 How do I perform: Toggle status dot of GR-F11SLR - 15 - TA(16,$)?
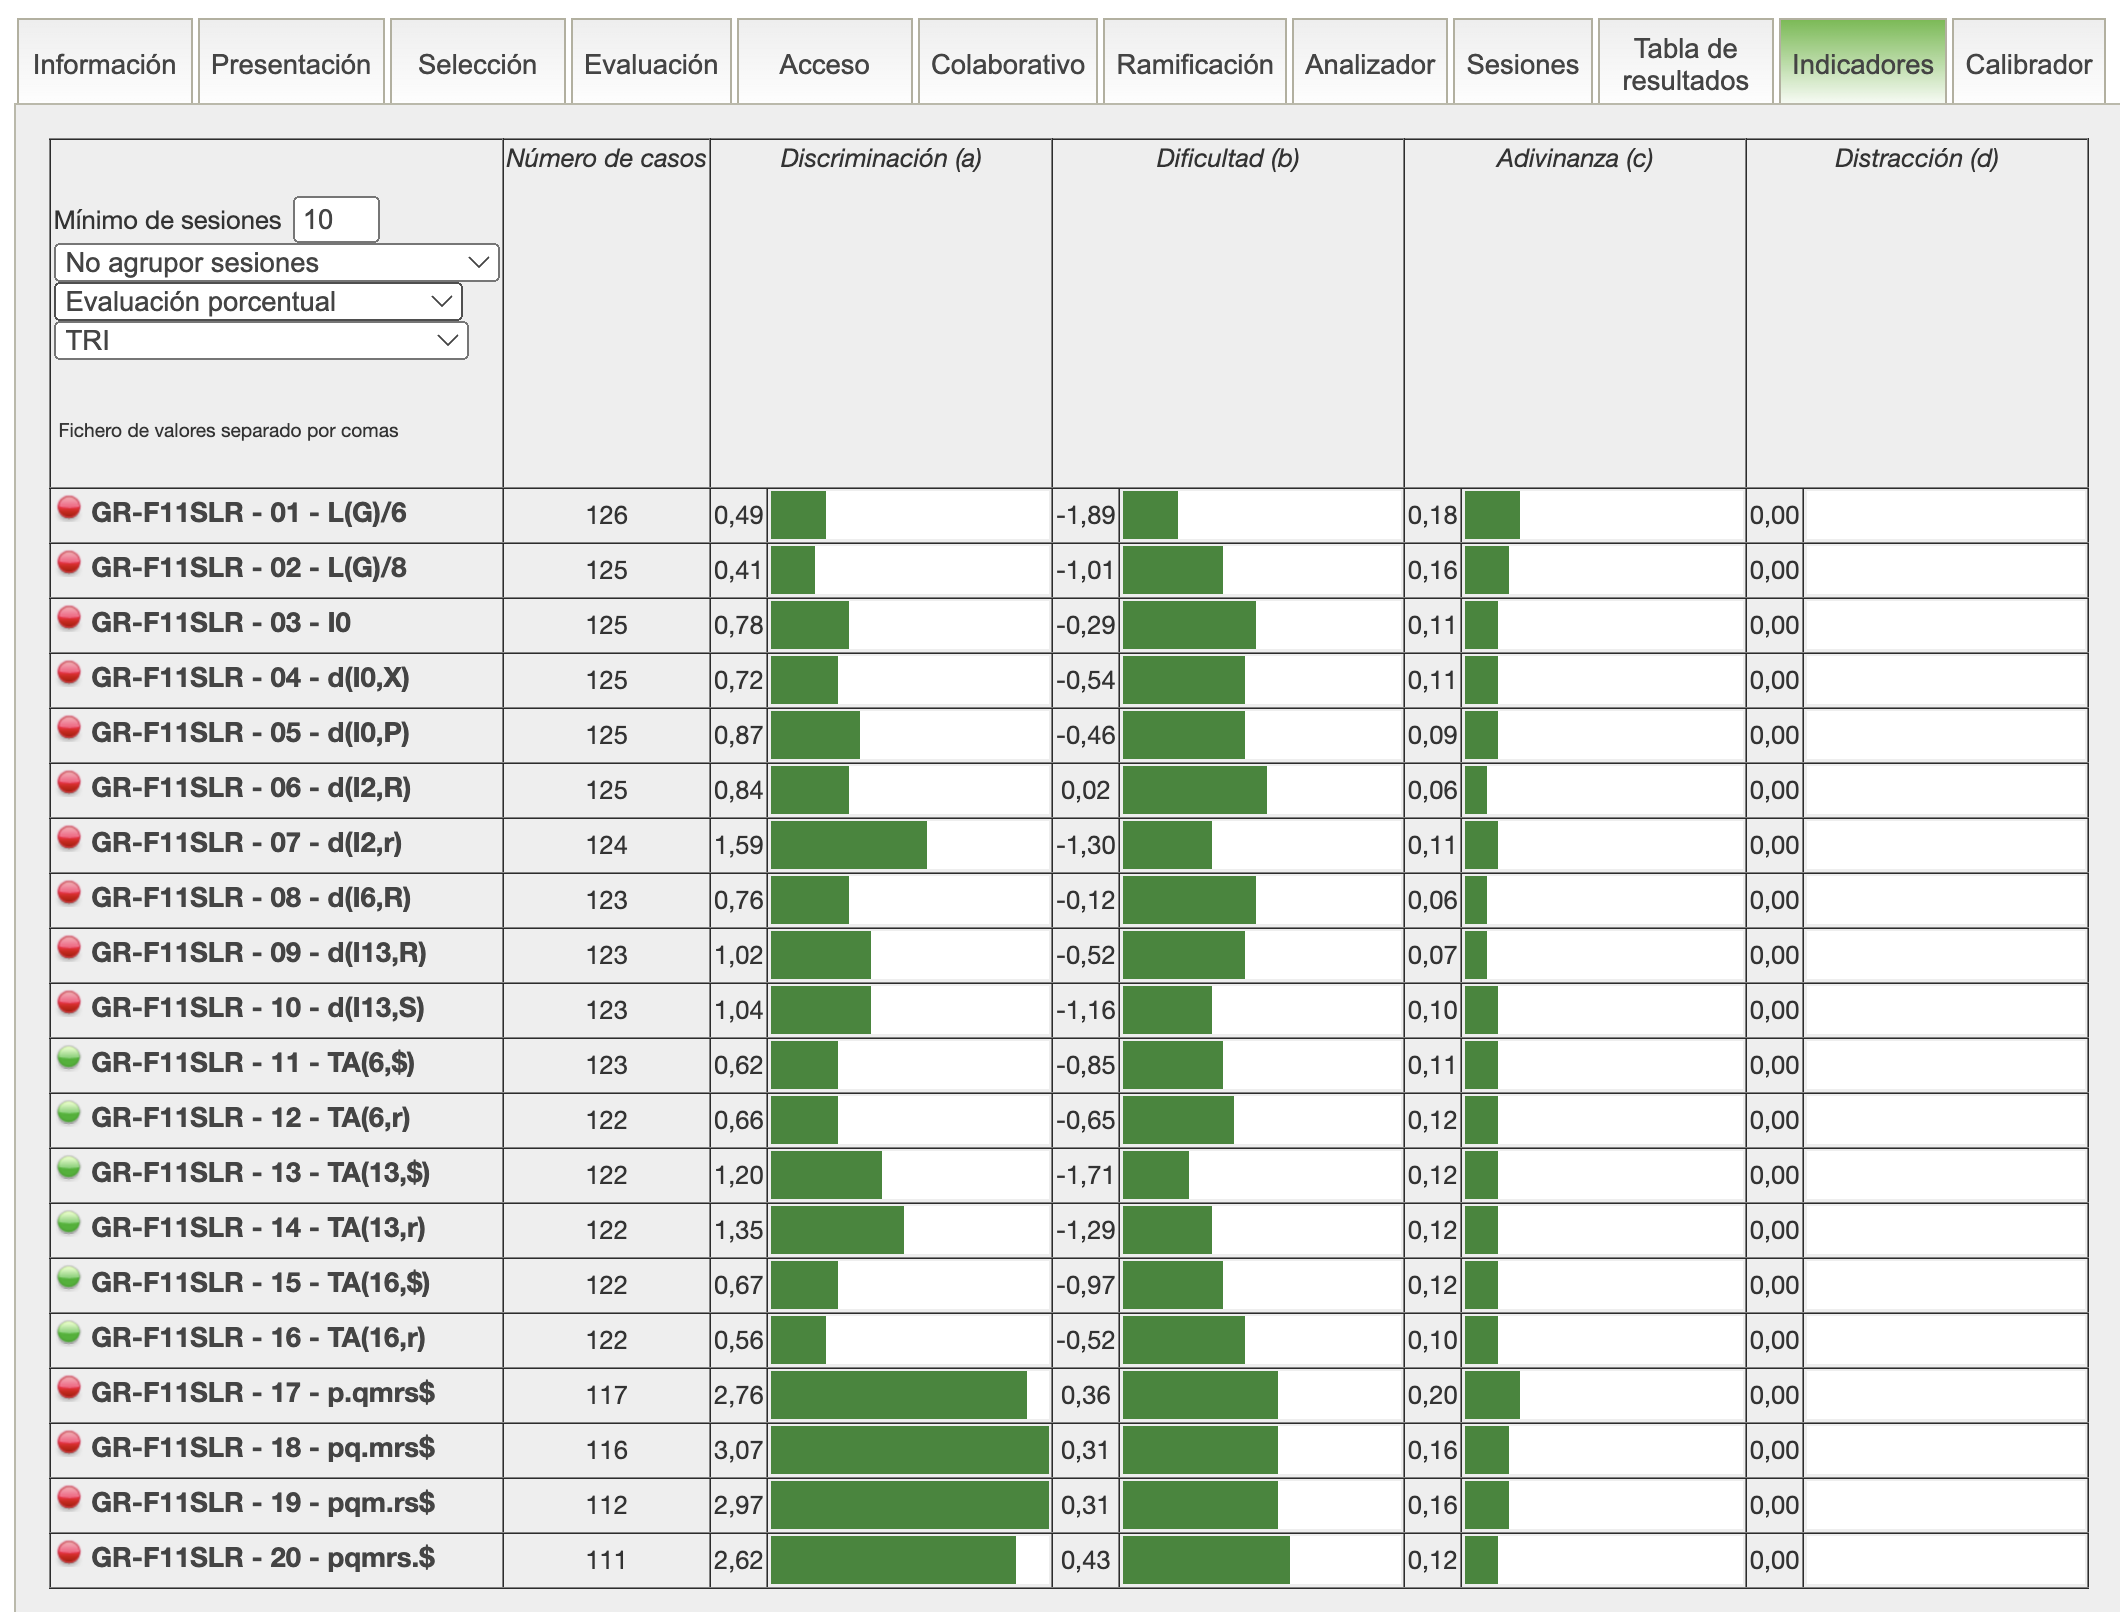(x=69, y=1279)
